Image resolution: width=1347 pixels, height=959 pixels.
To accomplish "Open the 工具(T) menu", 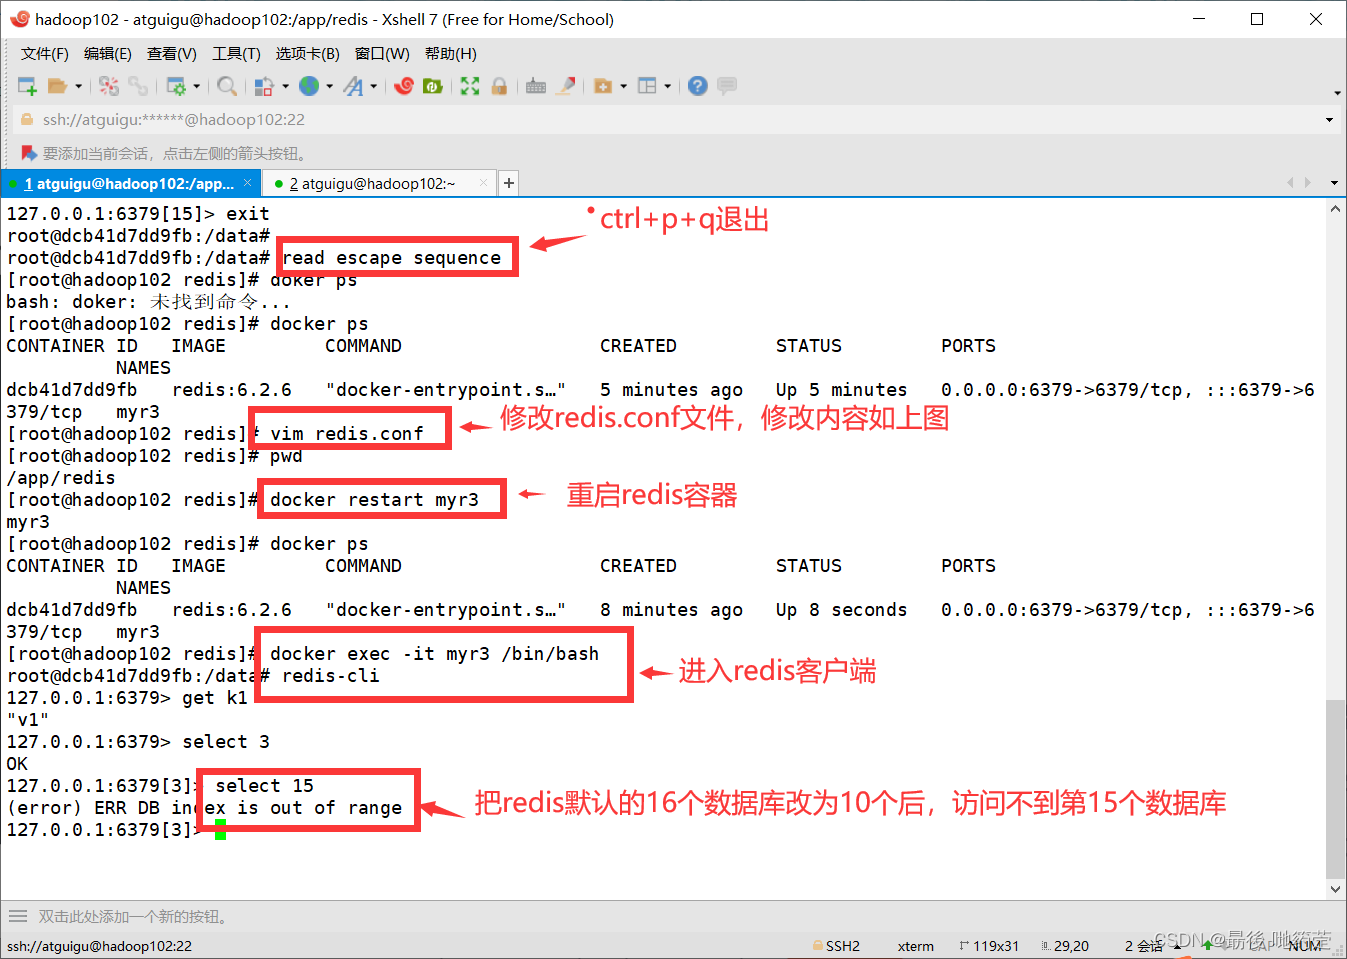I will (x=236, y=54).
